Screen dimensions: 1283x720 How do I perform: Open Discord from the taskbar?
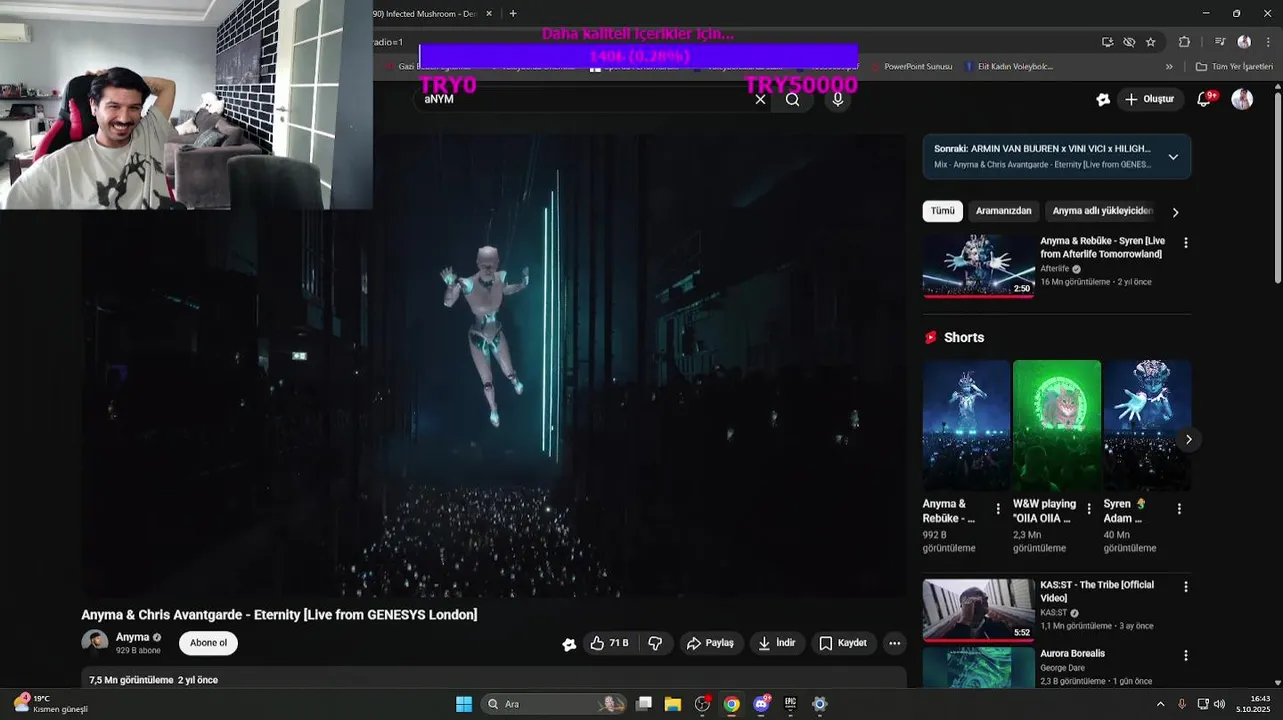point(761,704)
